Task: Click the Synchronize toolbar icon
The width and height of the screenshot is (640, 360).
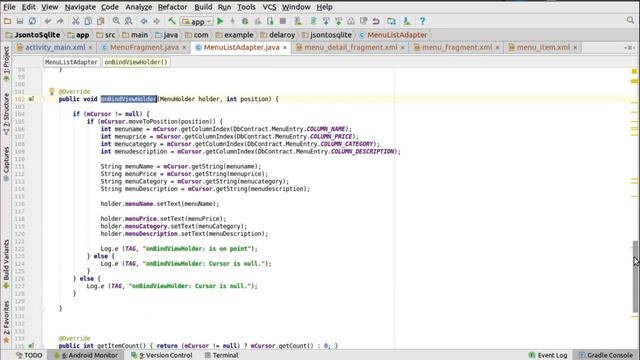Action: pos(32,21)
